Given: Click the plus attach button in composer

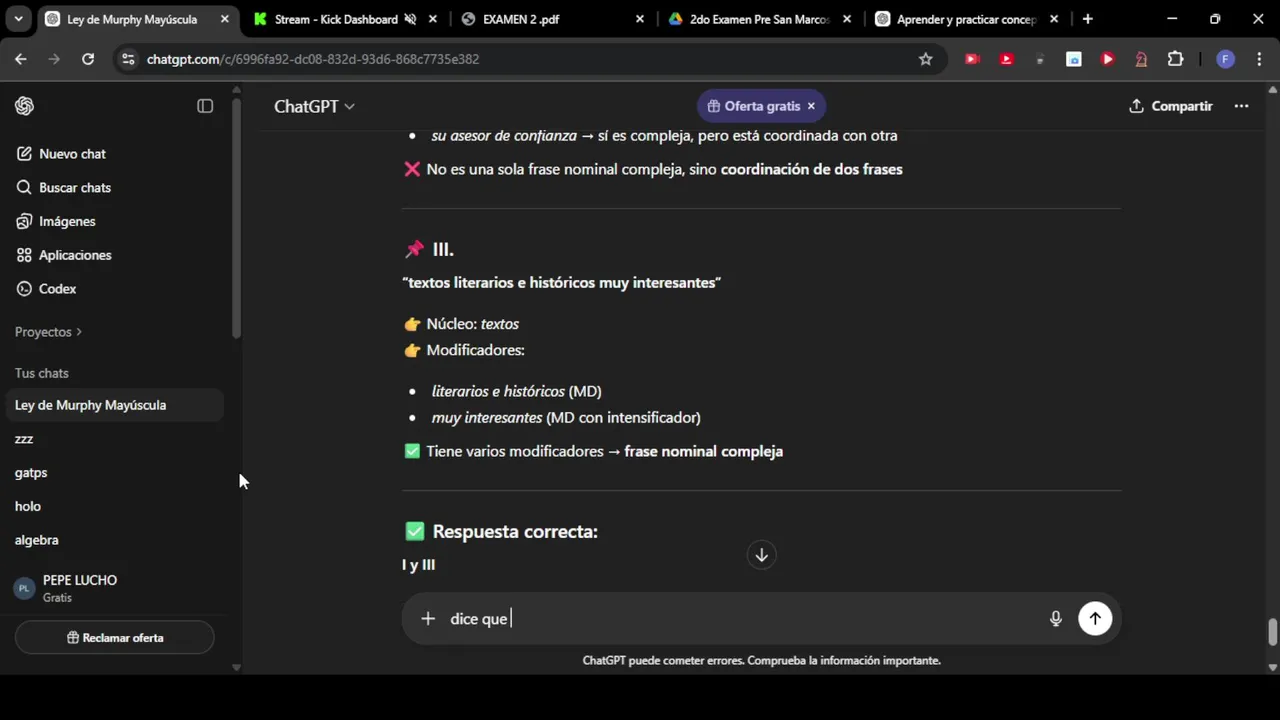Looking at the screenshot, I should 428,619.
